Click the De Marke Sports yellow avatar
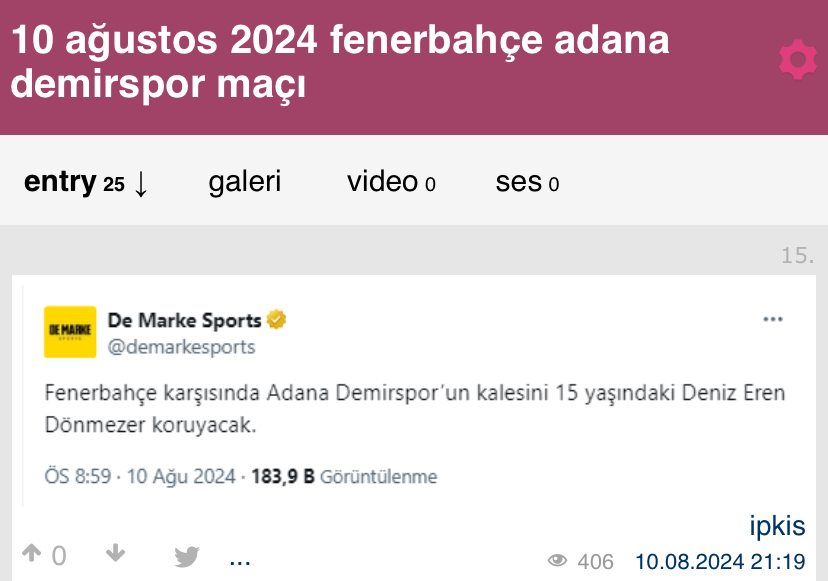This screenshot has height=581, width=828. point(70,332)
